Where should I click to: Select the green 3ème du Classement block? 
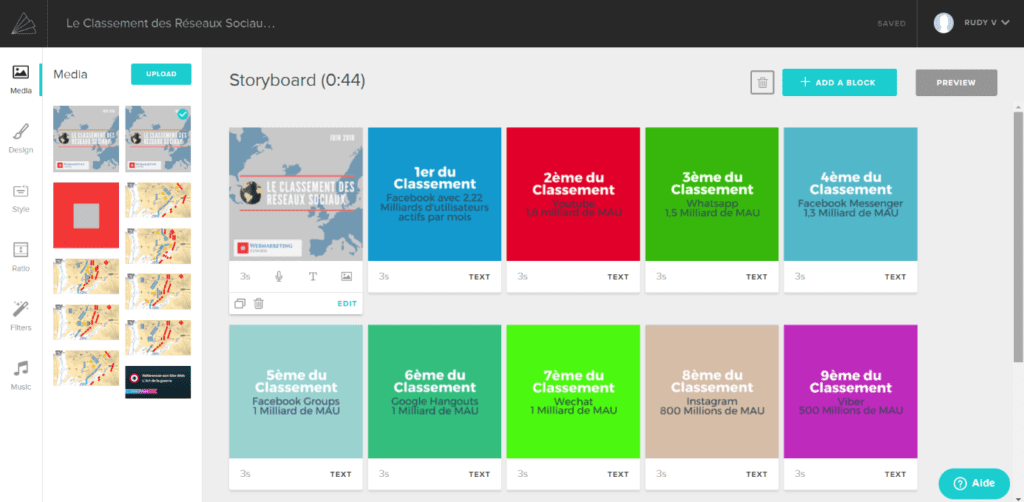tap(712, 195)
